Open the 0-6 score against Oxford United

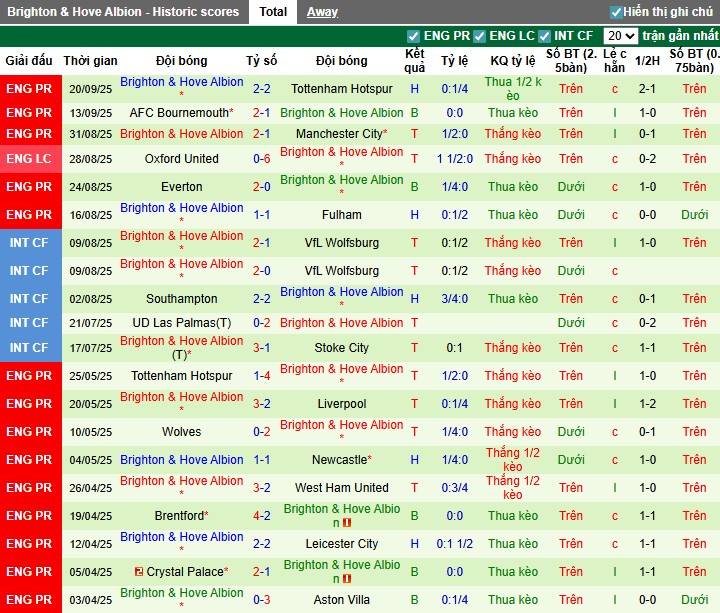tap(261, 159)
